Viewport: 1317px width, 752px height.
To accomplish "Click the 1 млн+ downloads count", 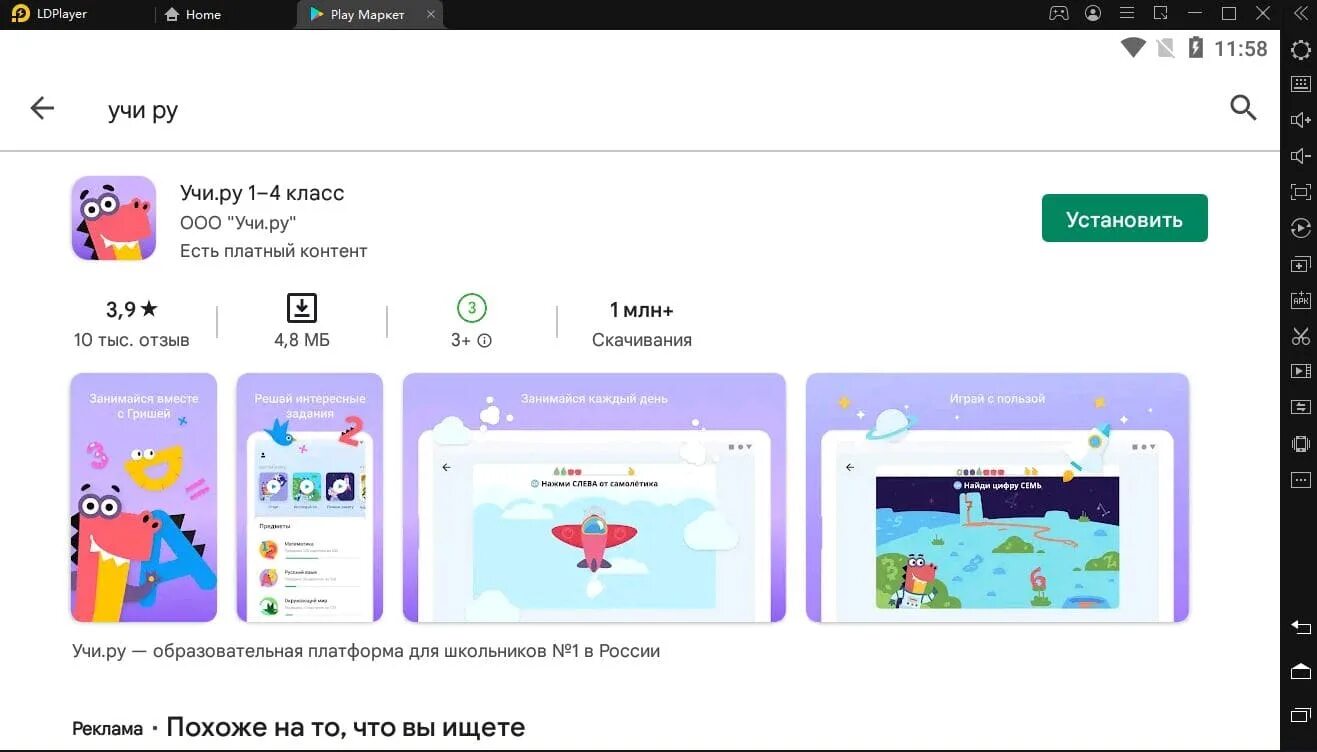I will click(642, 309).
